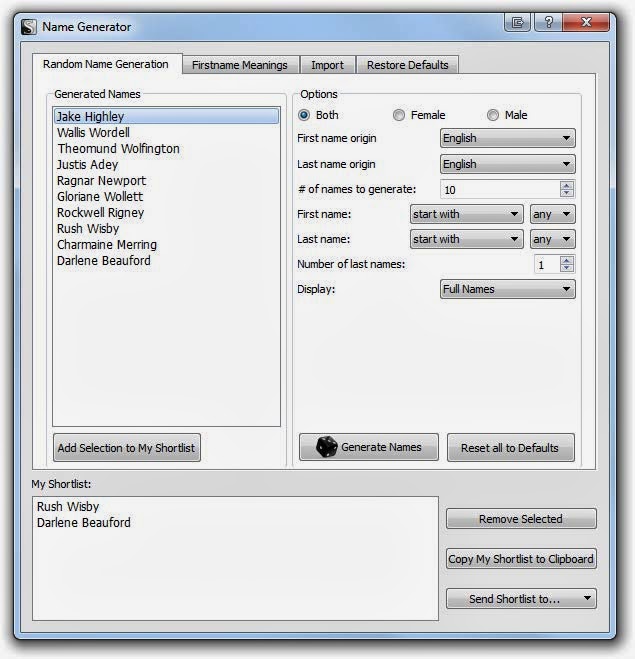Click the question mark help button
635x659 pixels.
click(548, 22)
